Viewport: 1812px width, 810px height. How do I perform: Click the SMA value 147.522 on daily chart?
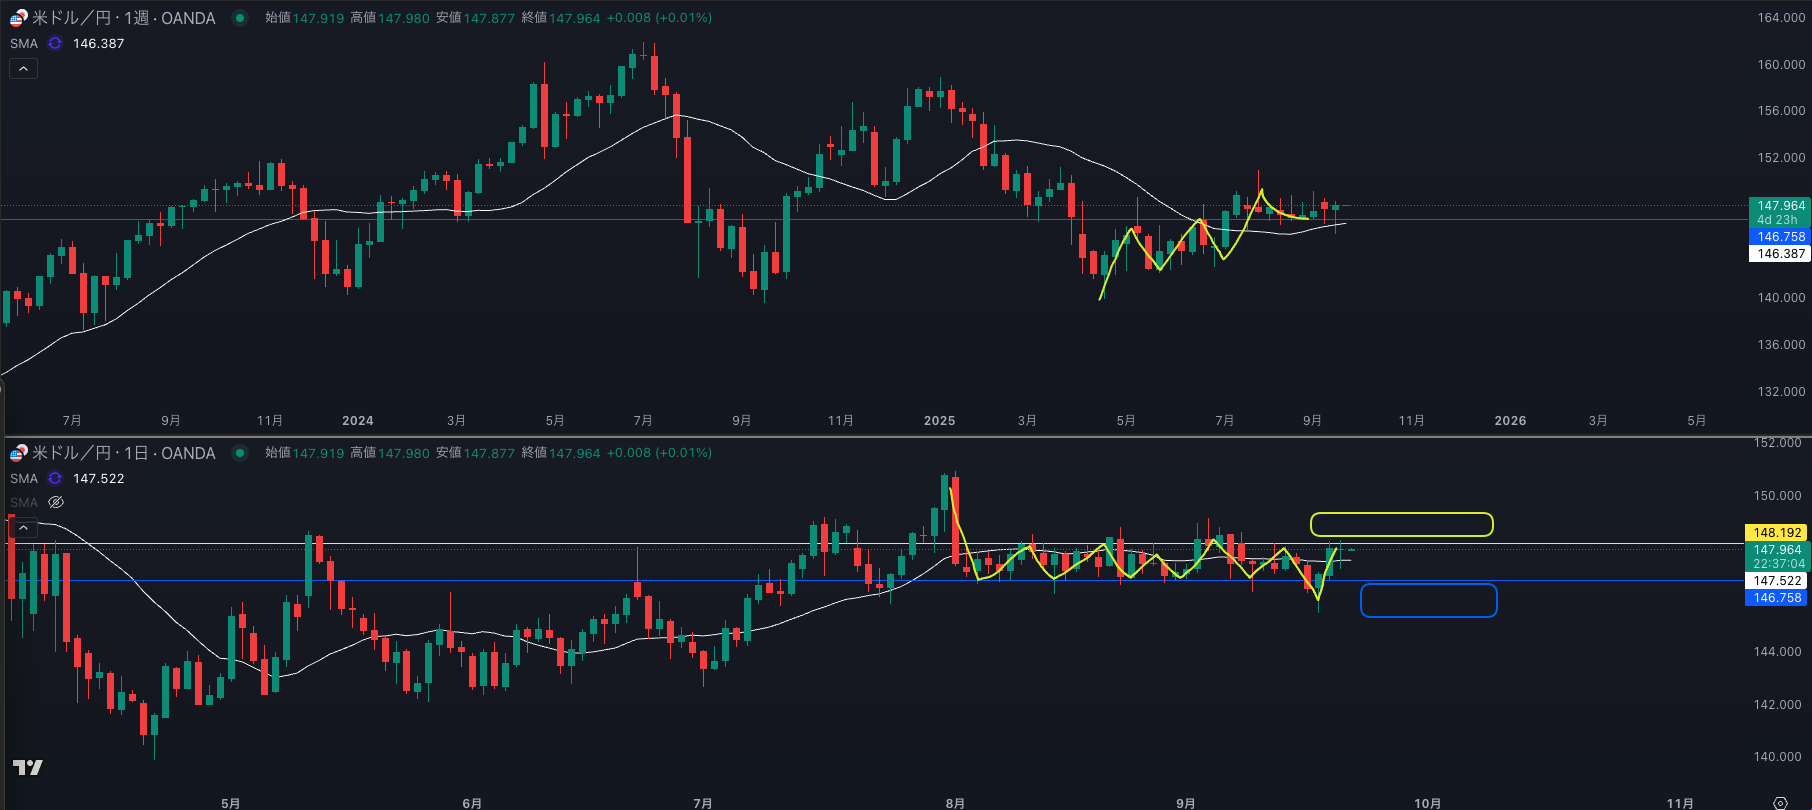(98, 479)
